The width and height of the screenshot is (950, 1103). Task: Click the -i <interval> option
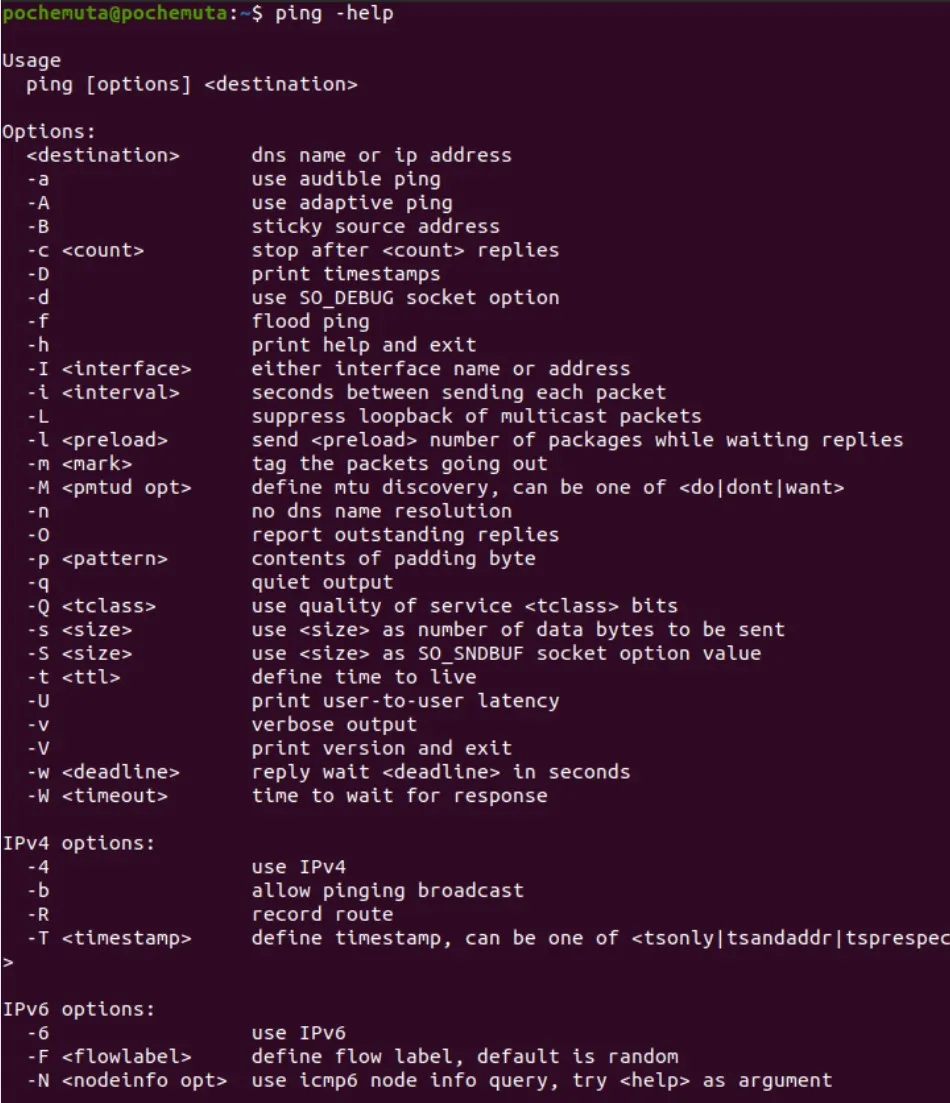tap(103, 393)
